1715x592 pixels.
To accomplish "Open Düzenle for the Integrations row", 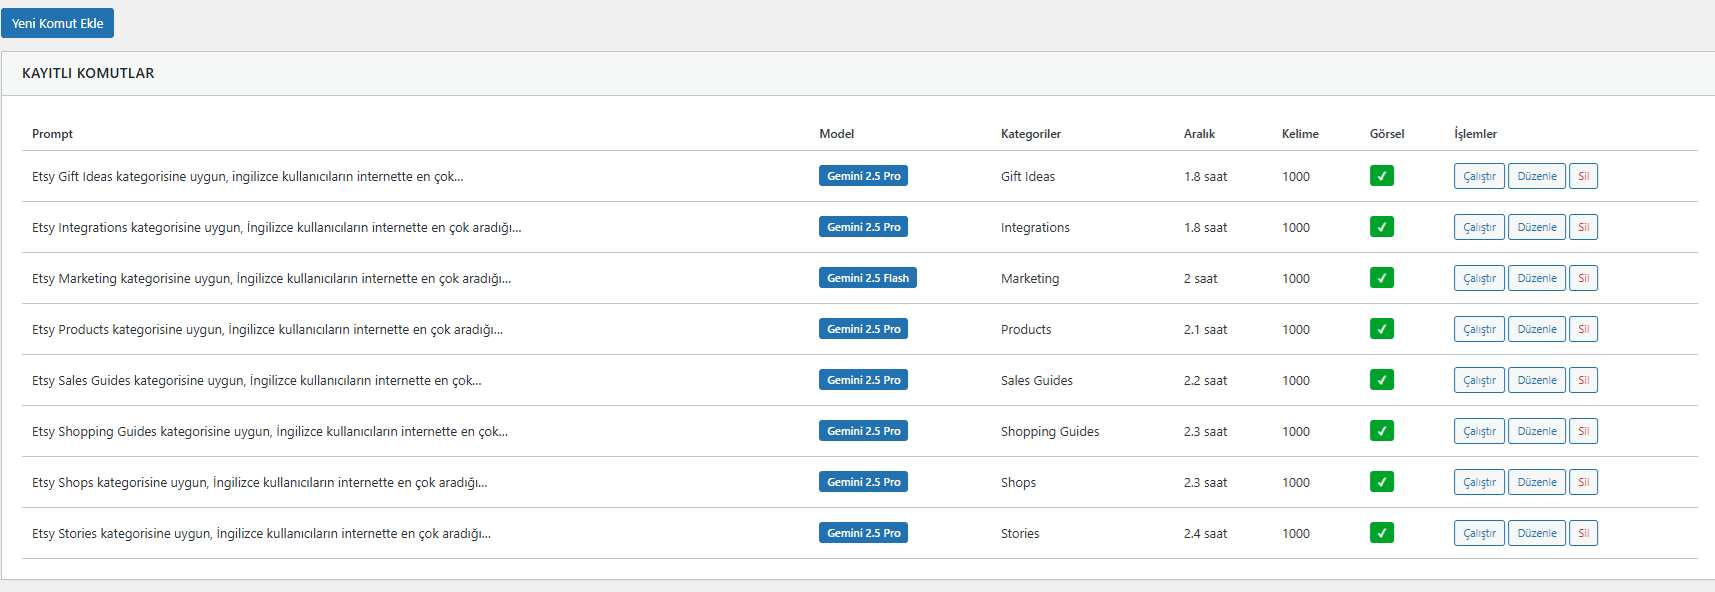I will [x=1537, y=227].
